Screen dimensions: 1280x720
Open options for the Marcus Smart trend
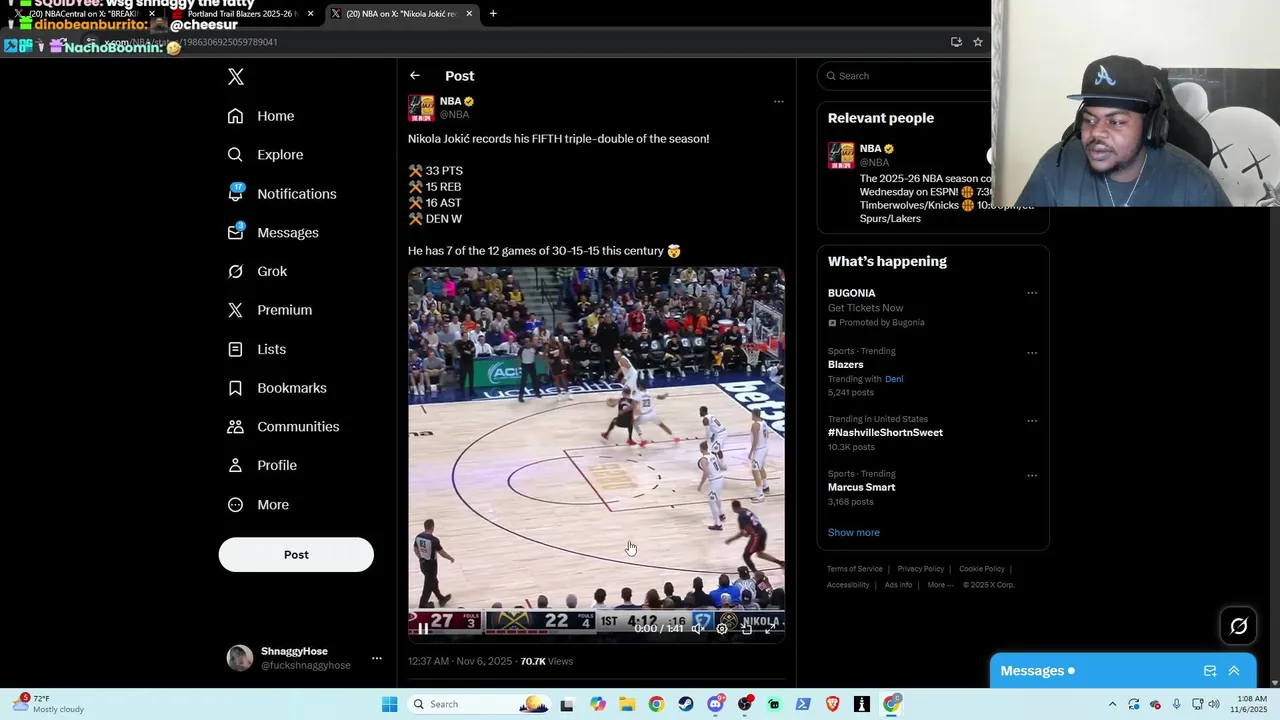coord(1032,475)
